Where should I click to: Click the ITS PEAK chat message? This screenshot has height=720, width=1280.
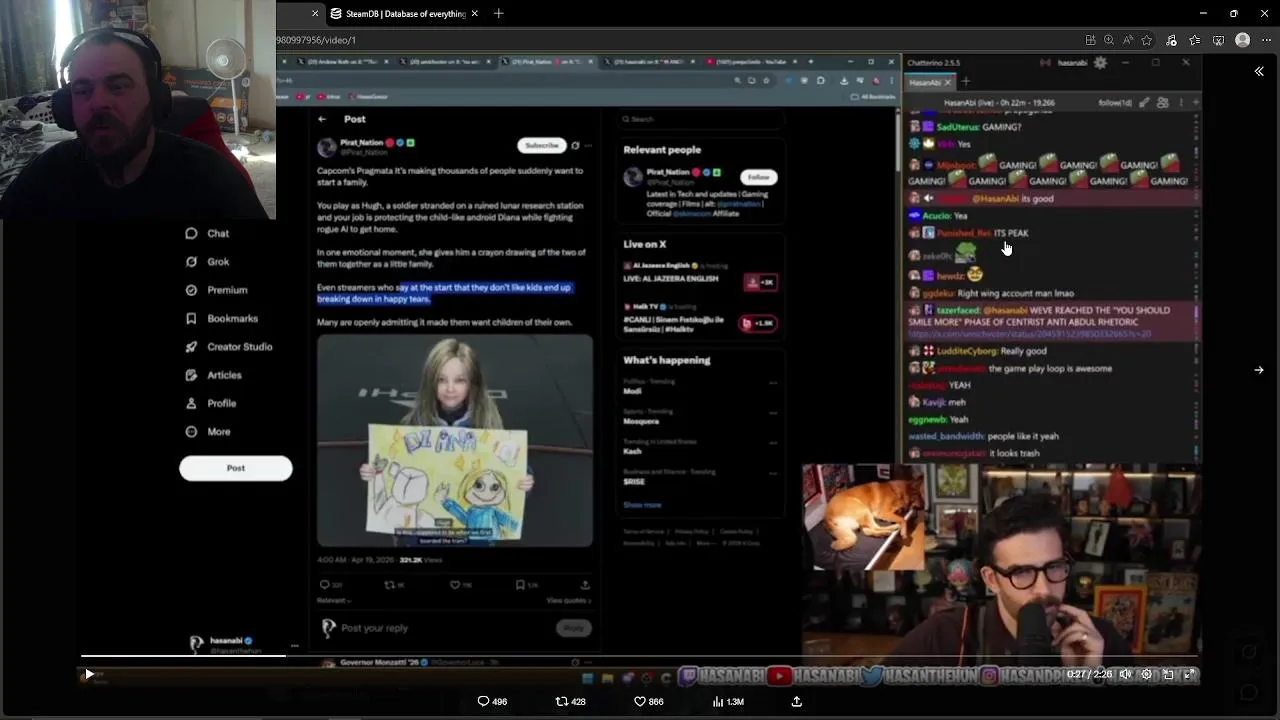[x=1011, y=233]
